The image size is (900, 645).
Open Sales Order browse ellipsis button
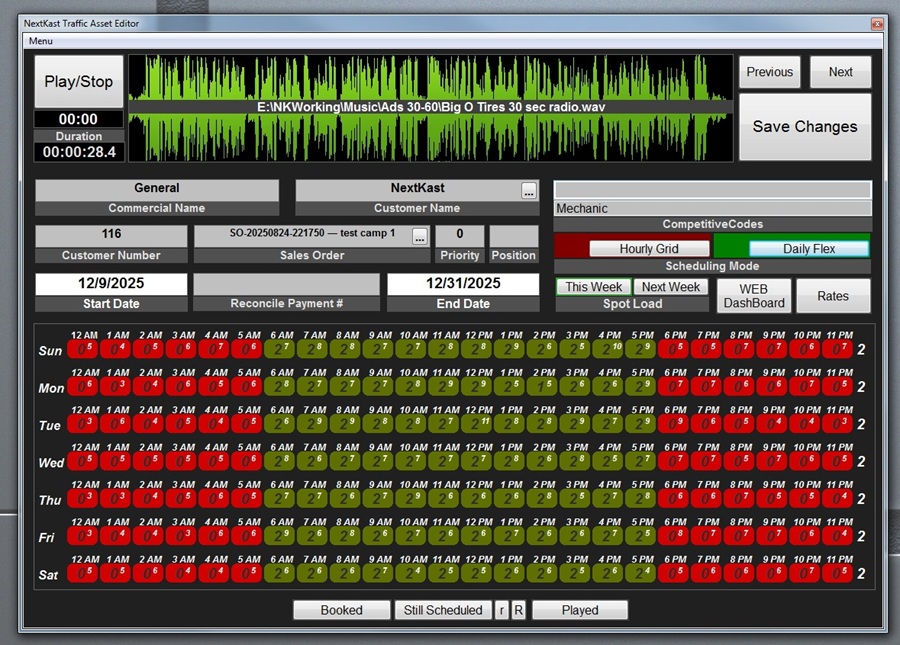click(x=419, y=236)
